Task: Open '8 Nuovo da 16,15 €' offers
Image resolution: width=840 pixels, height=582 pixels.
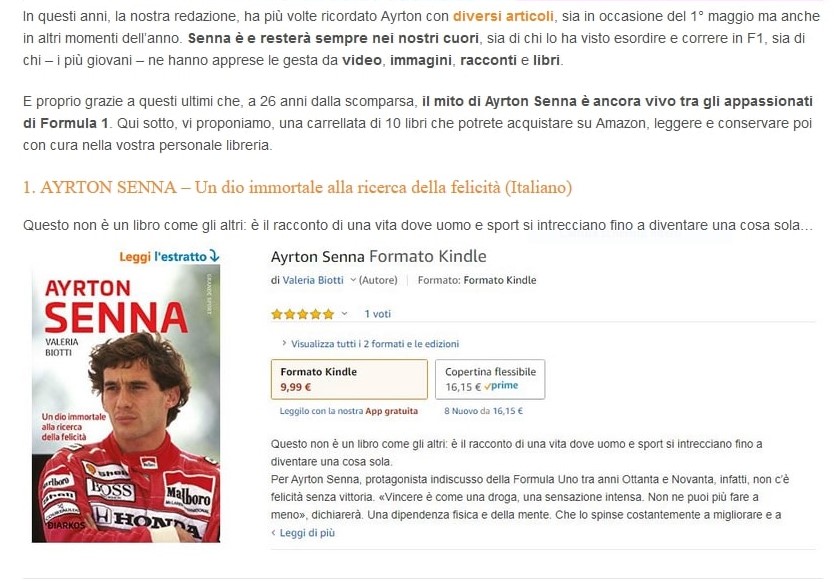Action: [x=483, y=410]
